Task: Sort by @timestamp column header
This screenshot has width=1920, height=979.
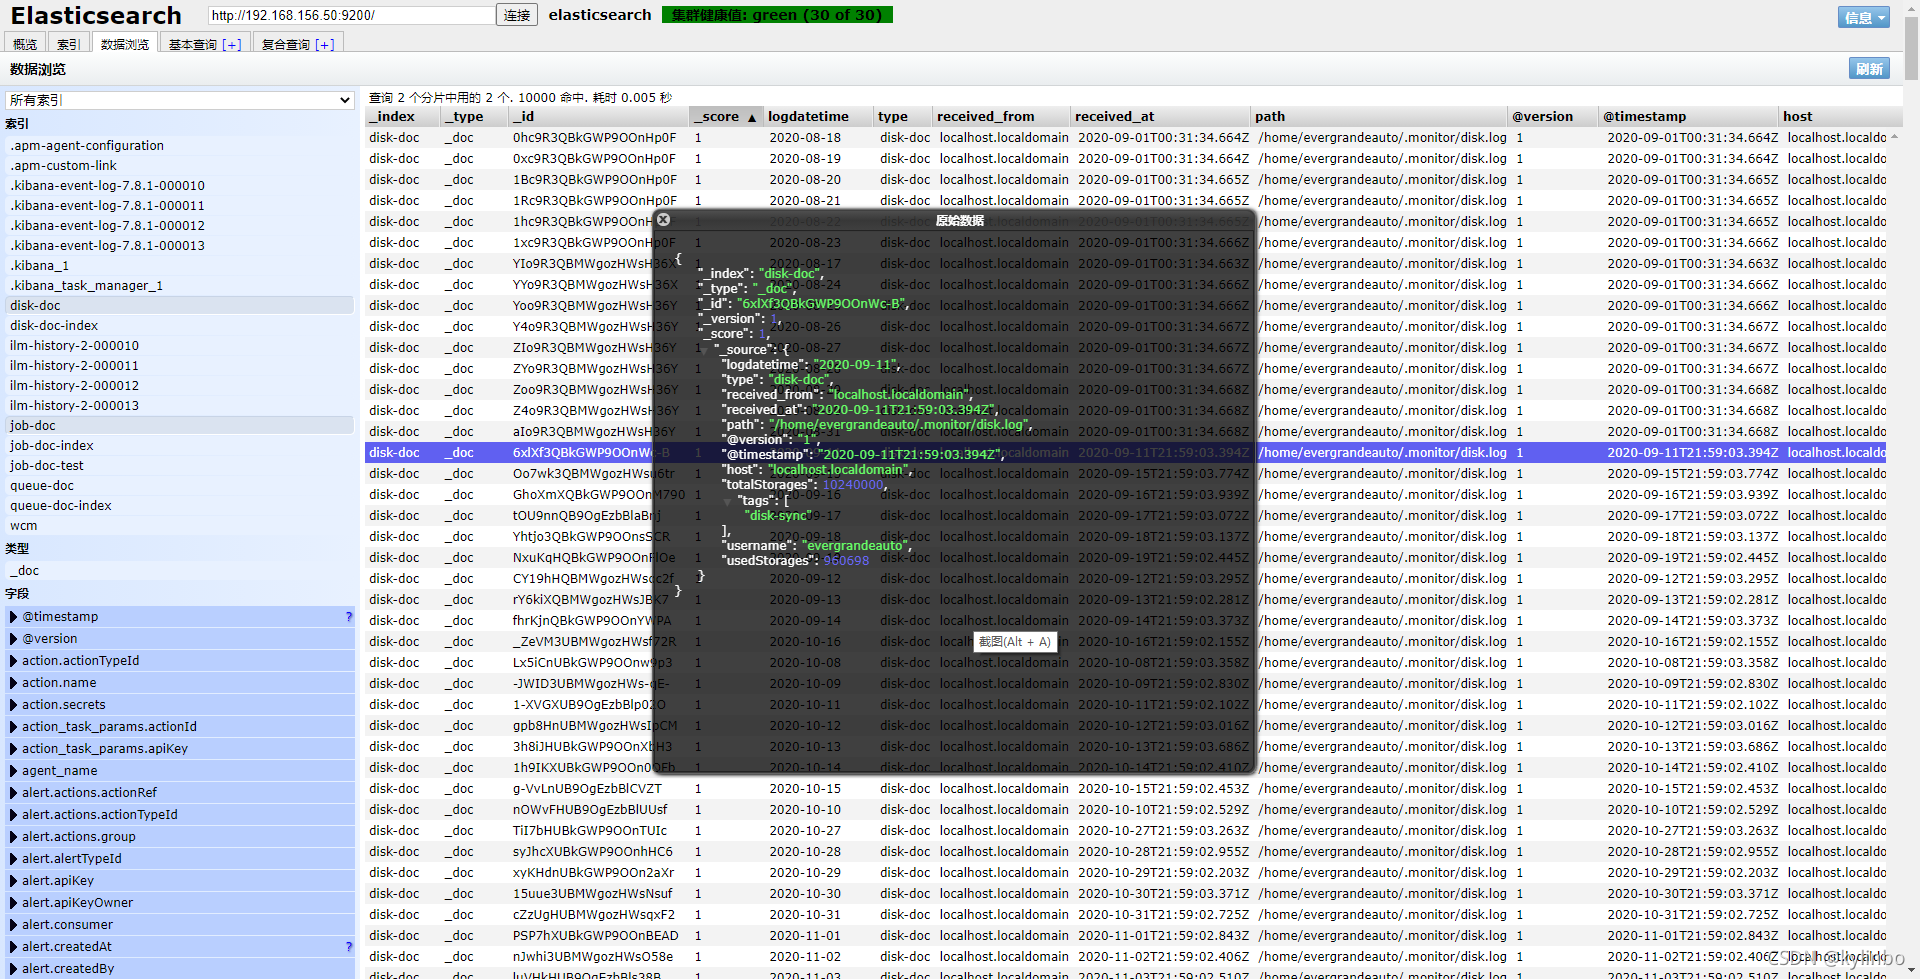Action: (1688, 116)
